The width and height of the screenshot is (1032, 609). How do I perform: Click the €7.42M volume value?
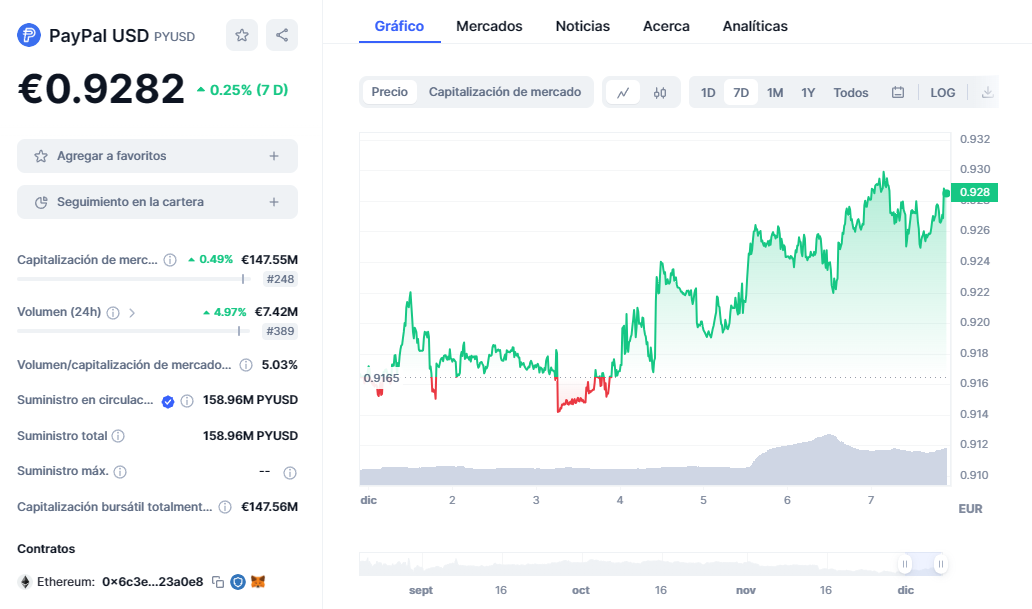pyautogui.click(x=276, y=312)
